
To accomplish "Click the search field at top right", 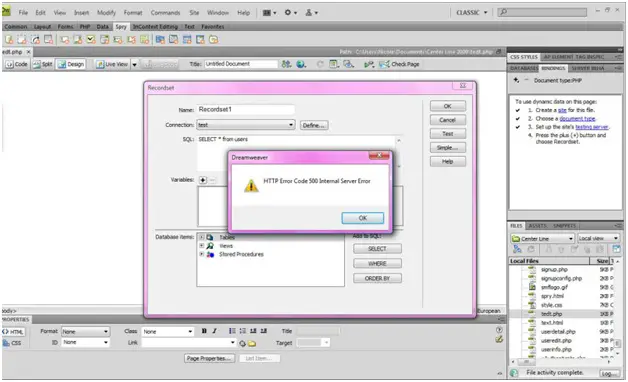I will pyautogui.click(x=542, y=12).
